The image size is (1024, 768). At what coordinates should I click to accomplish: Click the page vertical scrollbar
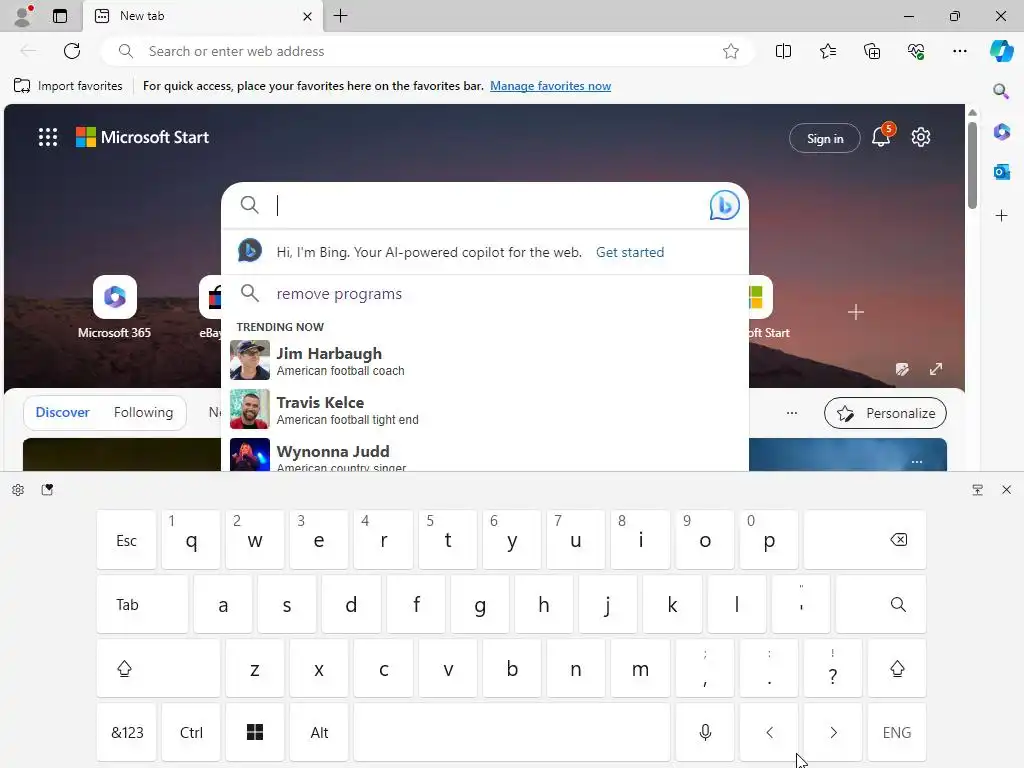pos(972,165)
